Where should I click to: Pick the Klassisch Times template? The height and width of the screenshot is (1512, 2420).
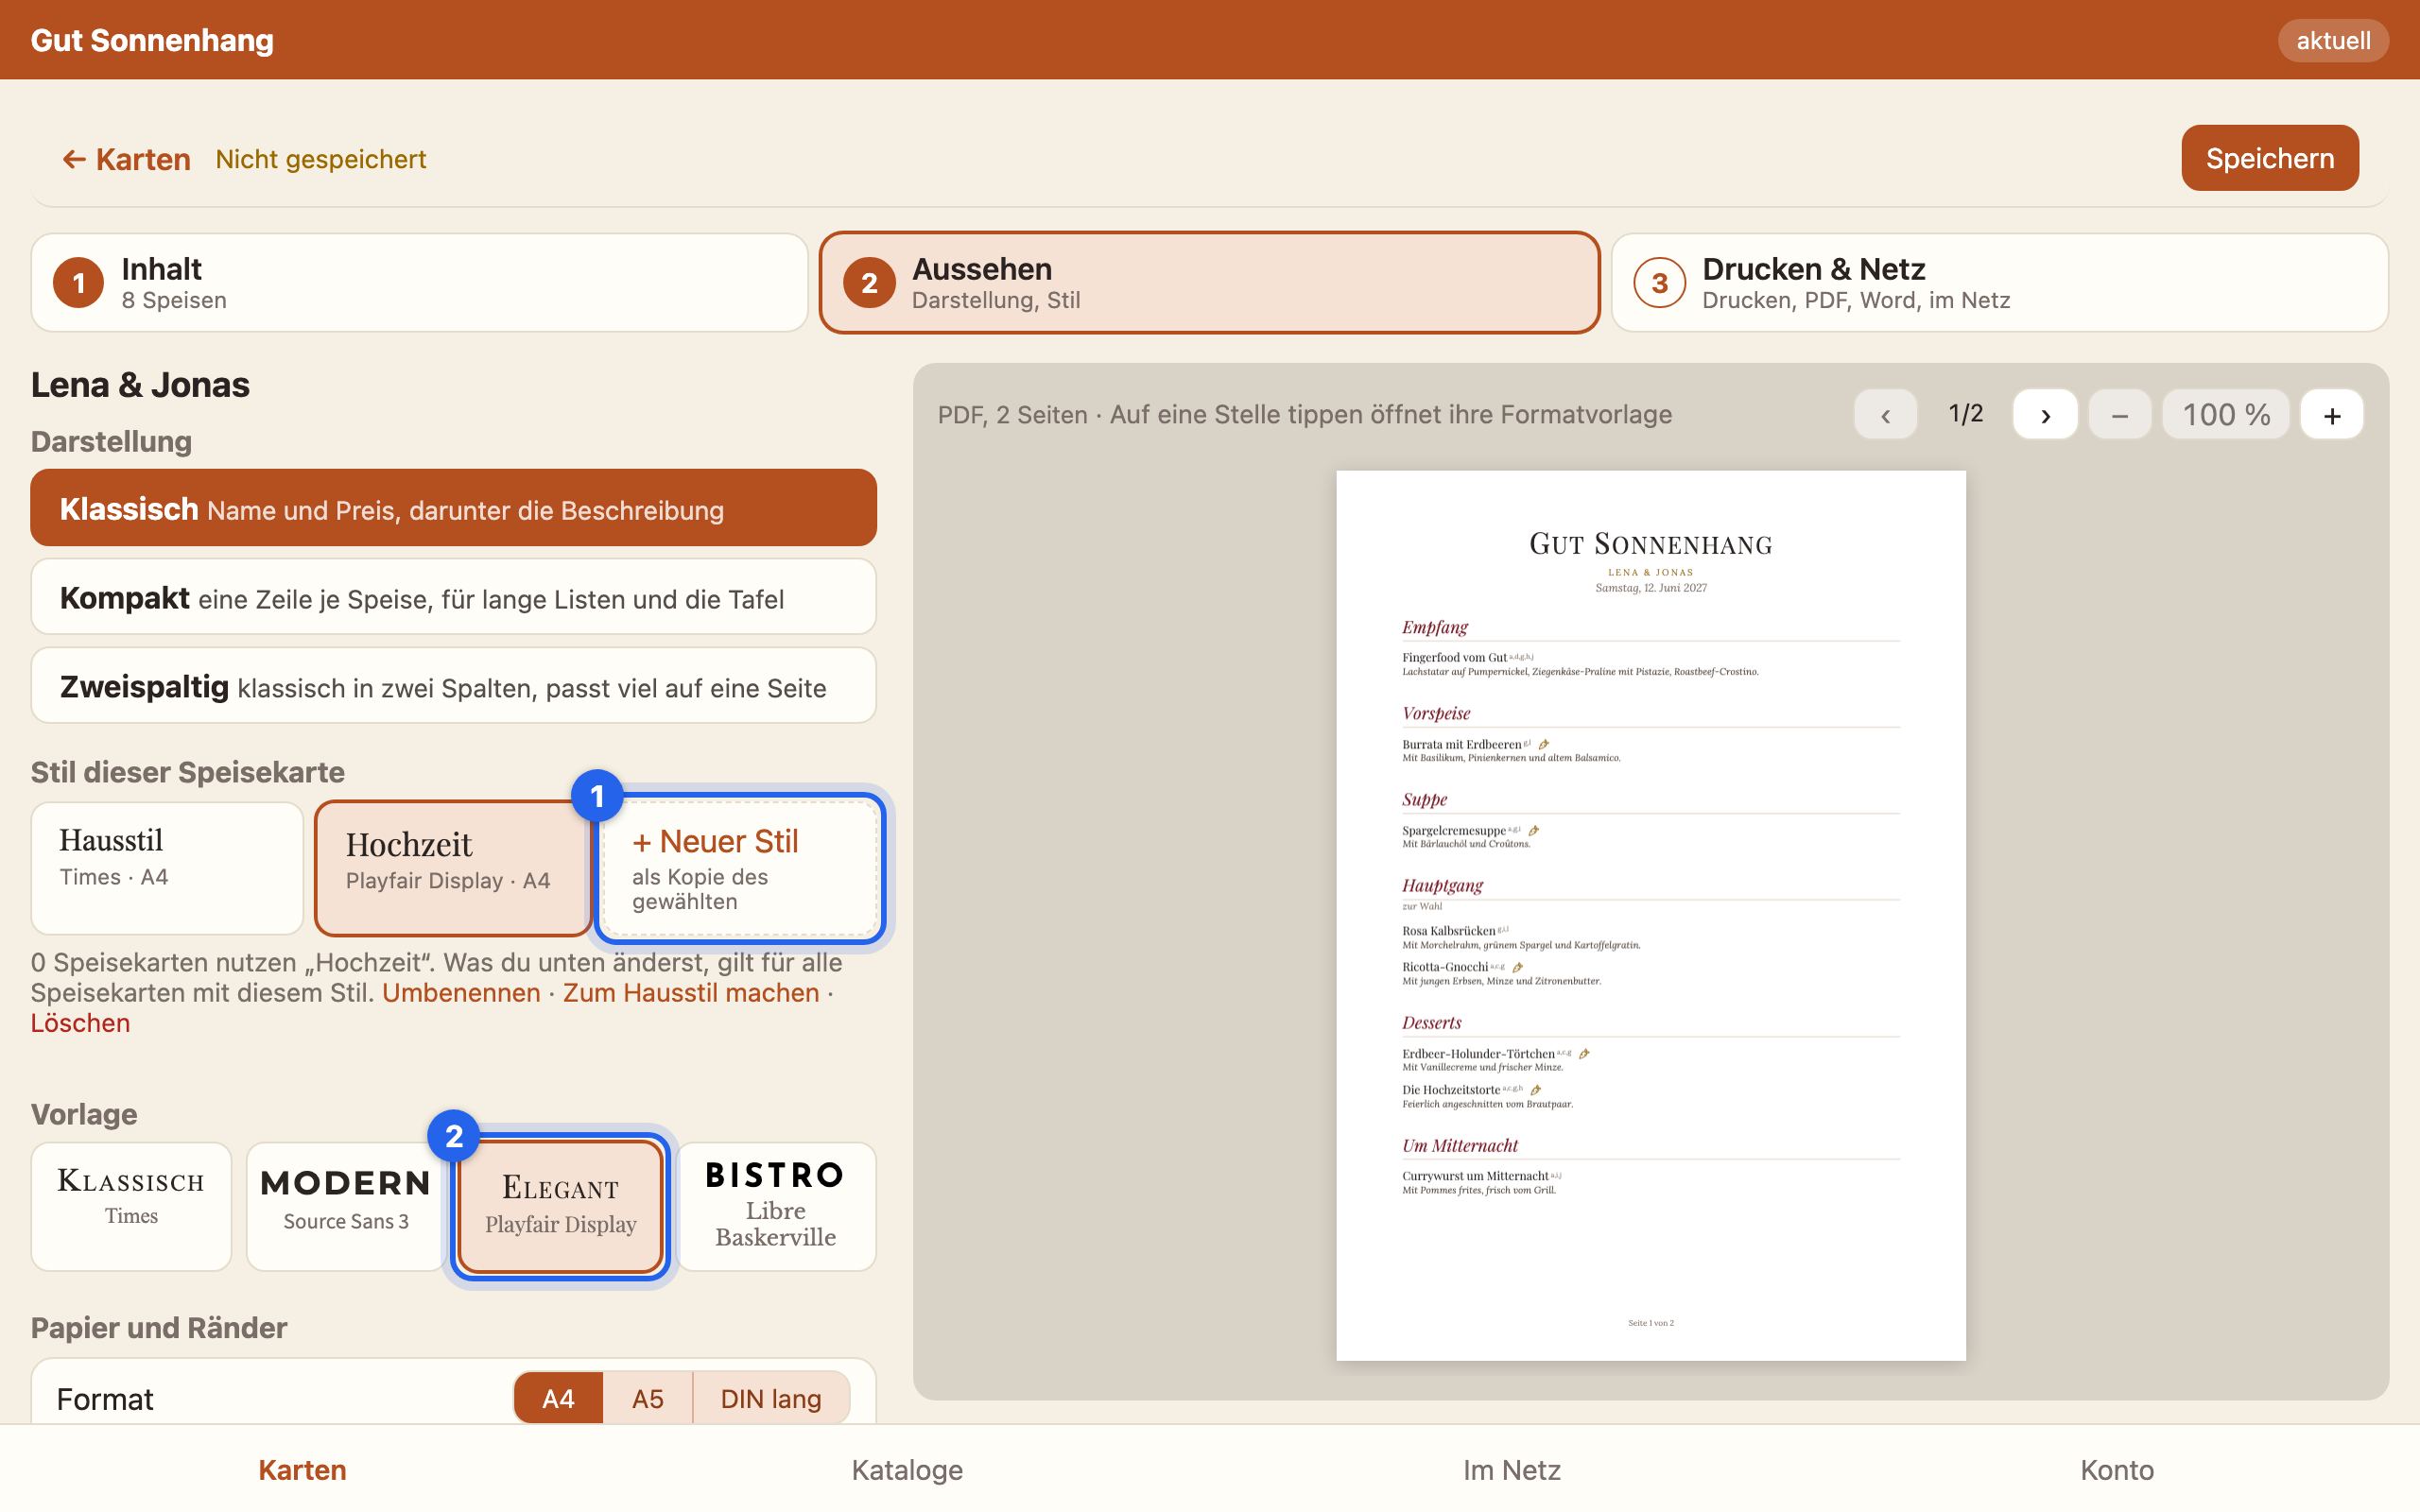tap(131, 1207)
